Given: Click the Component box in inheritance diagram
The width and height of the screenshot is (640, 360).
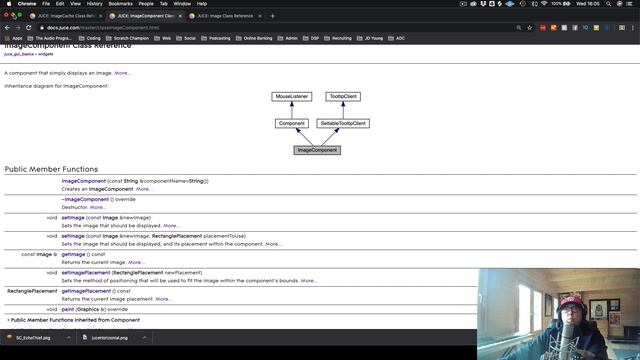Looking at the screenshot, I should tap(292, 123).
